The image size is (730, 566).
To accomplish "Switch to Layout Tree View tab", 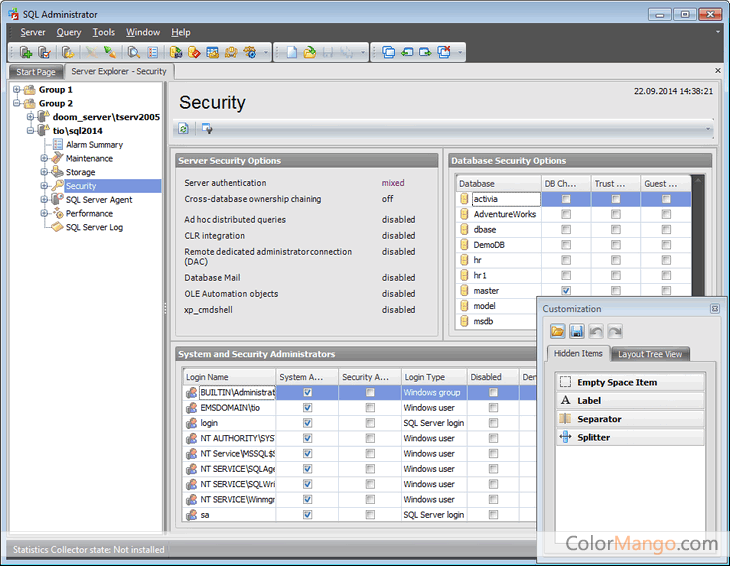I will tap(650, 354).
